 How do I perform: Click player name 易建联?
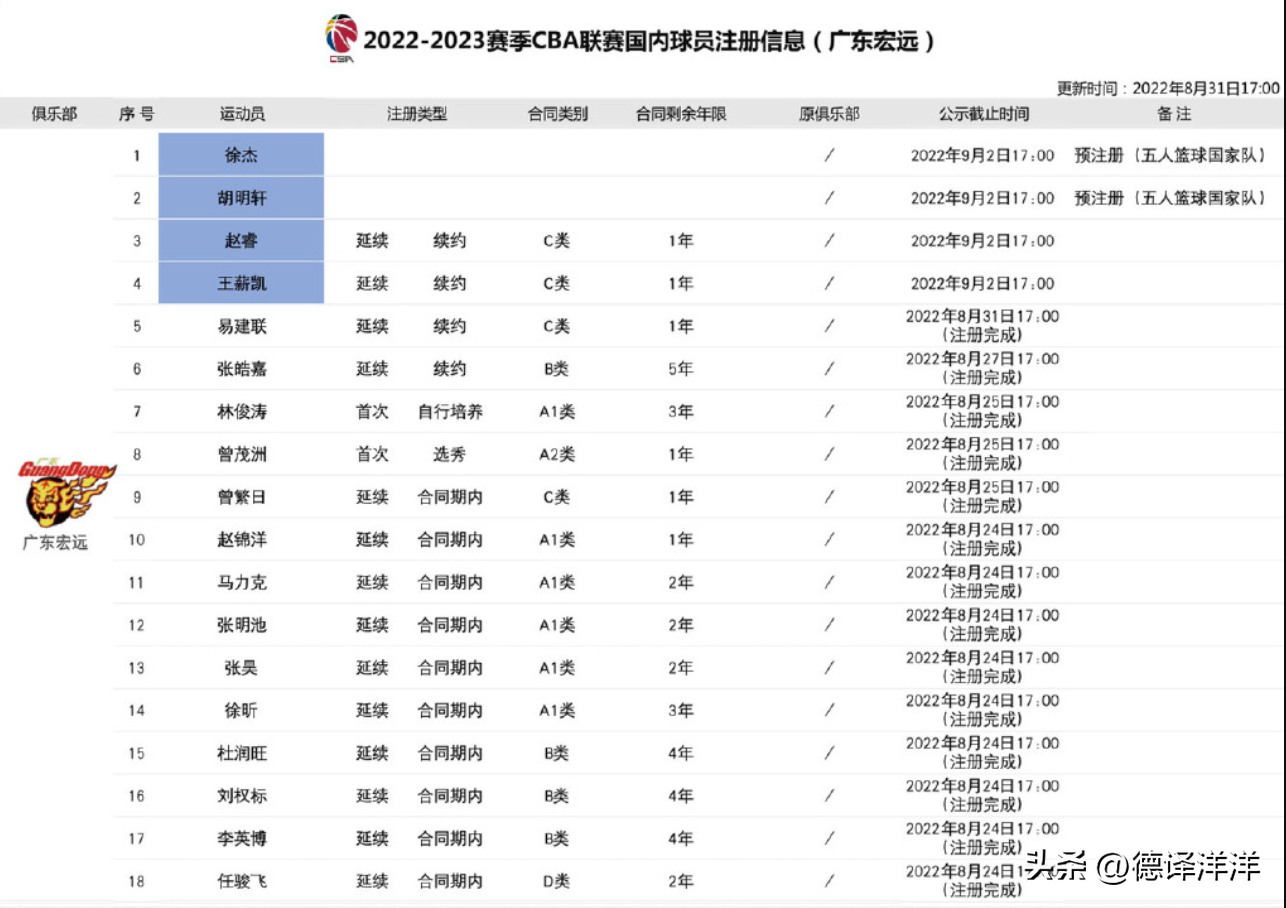click(x=242, y=326)
